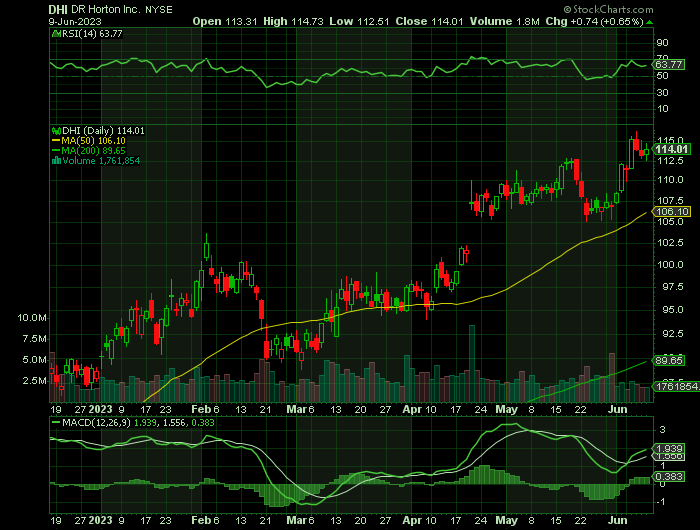The width and height of the screenshot is (700, 530).
Task: Click the -1 level on MACD axis
Action: point(661,502)
